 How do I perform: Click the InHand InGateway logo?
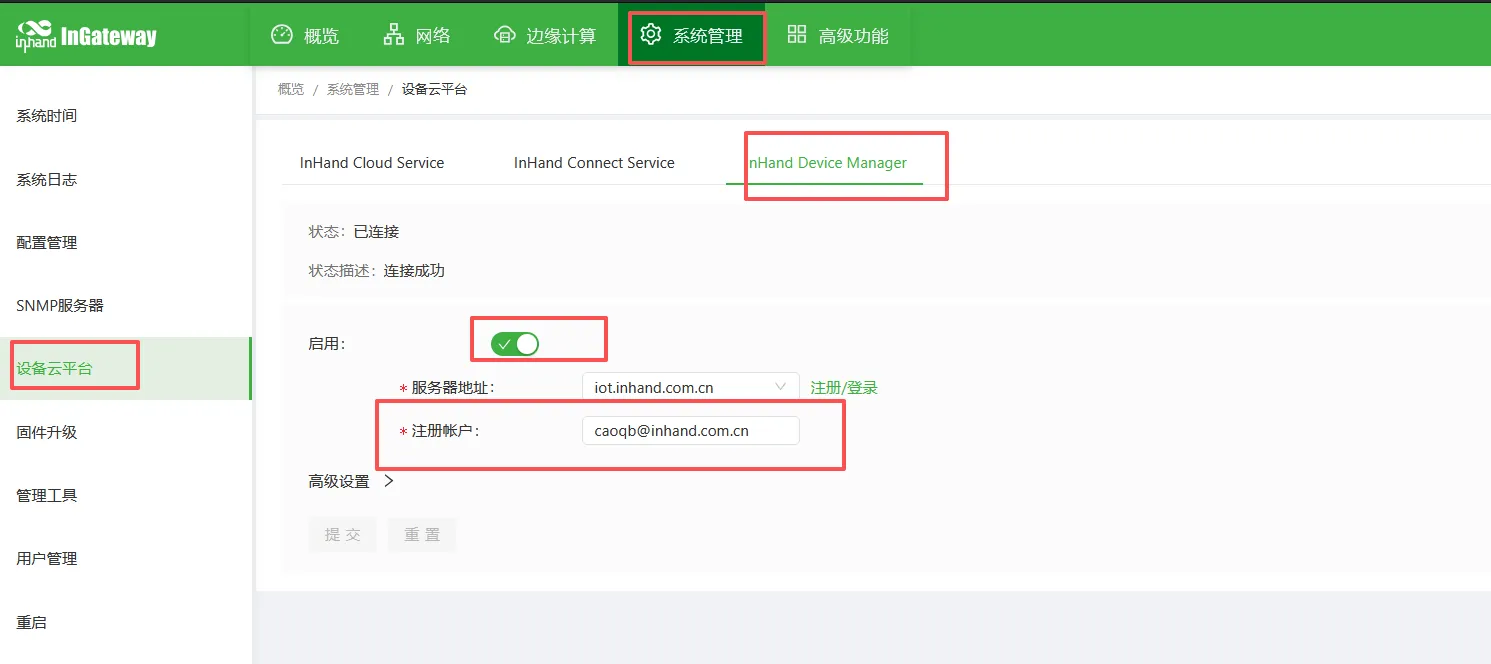tap(86, 36)
